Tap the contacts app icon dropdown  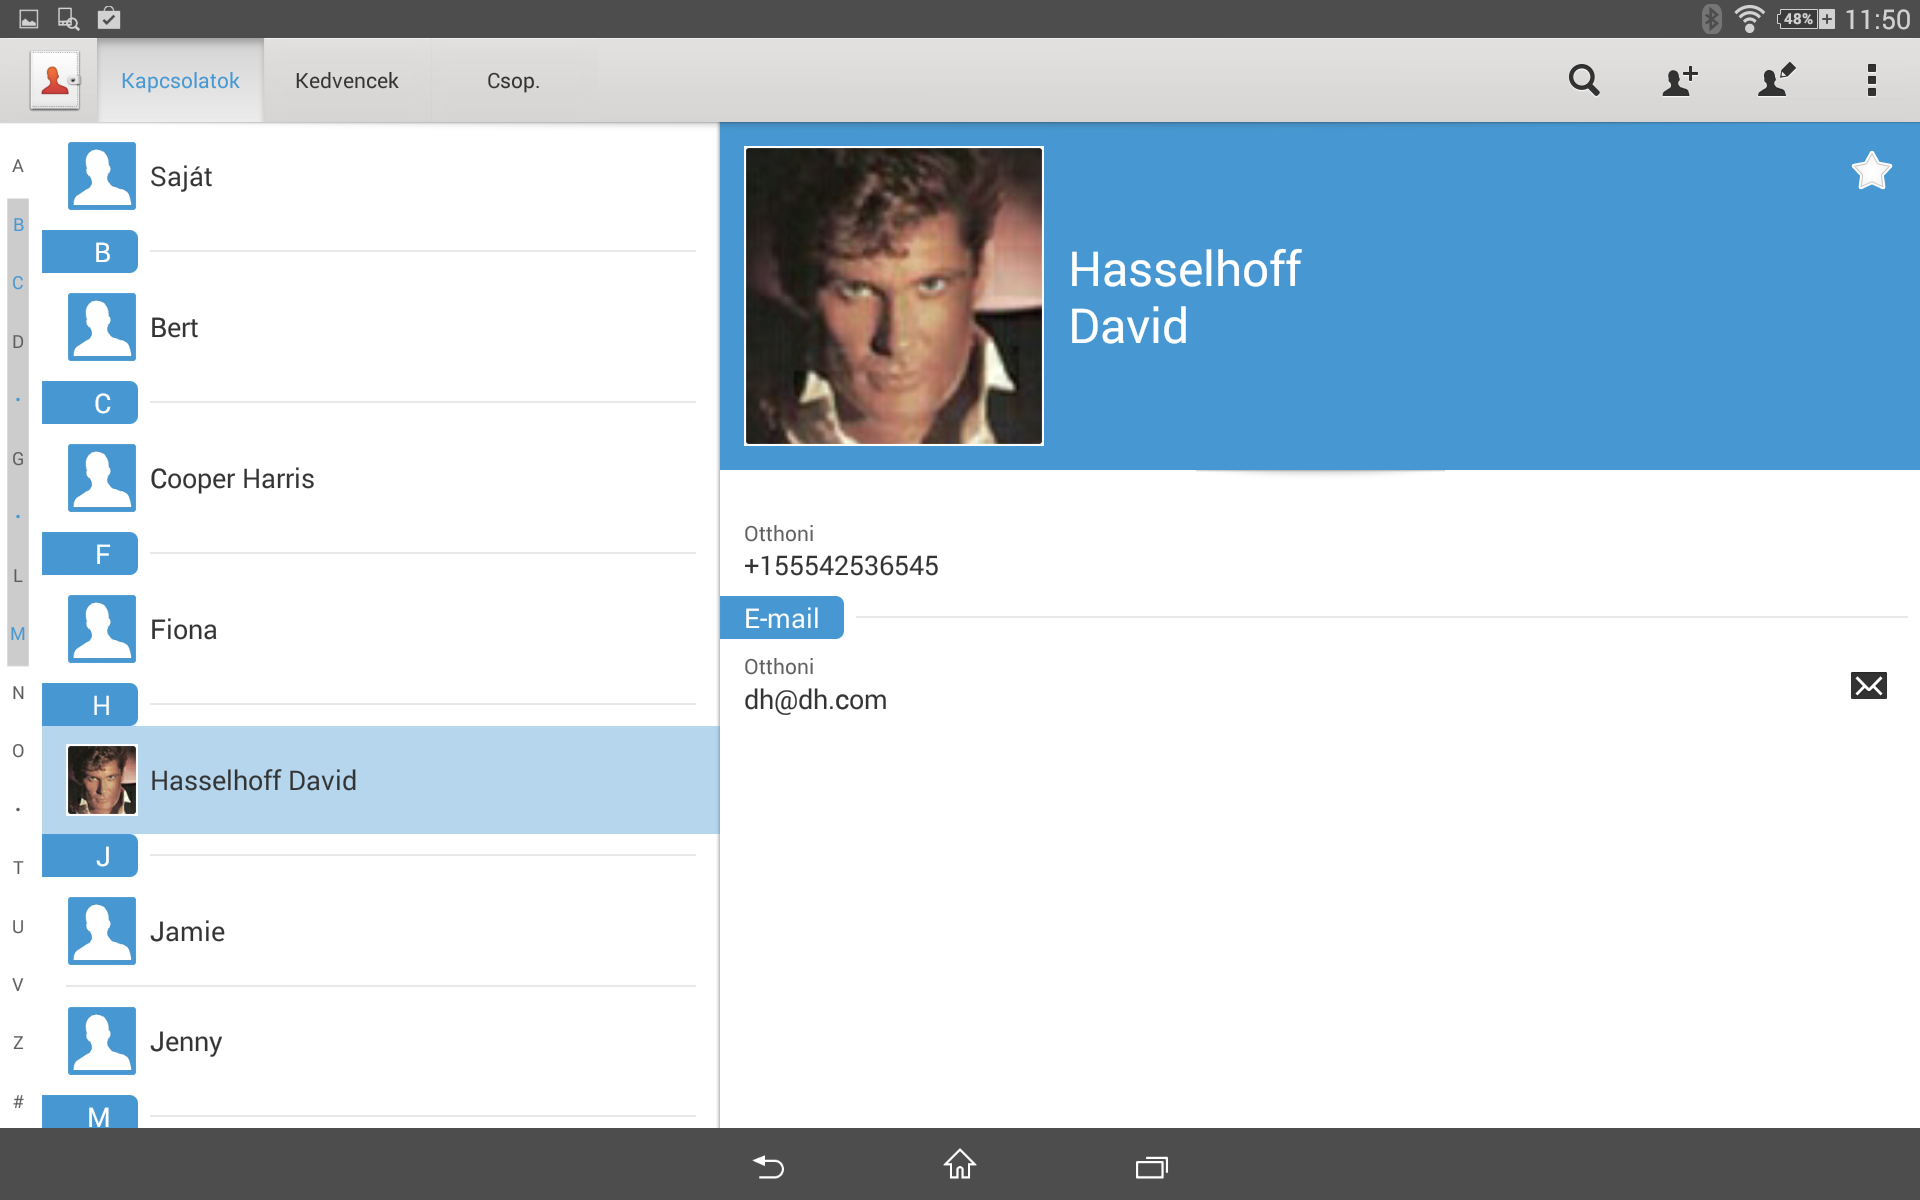click(55, 81)
